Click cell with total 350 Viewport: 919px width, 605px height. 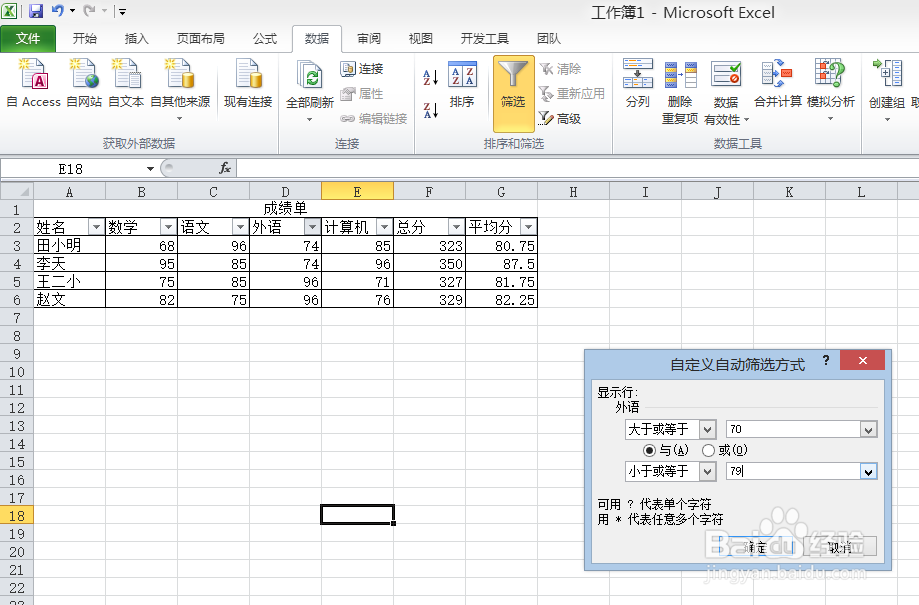[429, 263]
